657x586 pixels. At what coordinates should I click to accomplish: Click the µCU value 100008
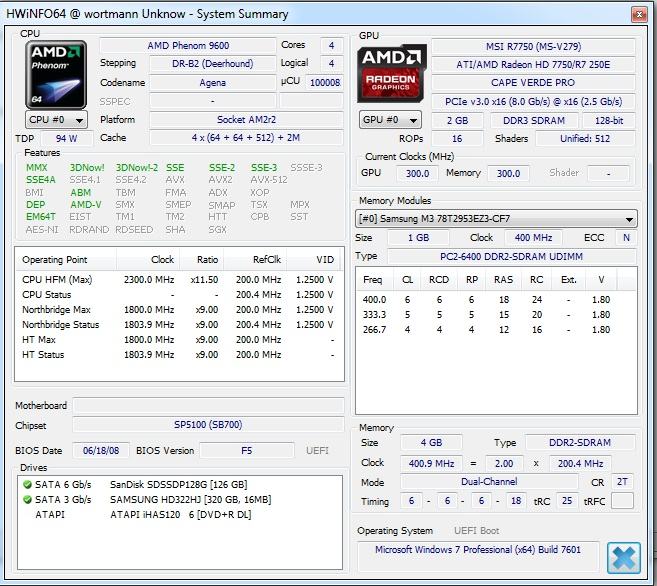point(325,83)
